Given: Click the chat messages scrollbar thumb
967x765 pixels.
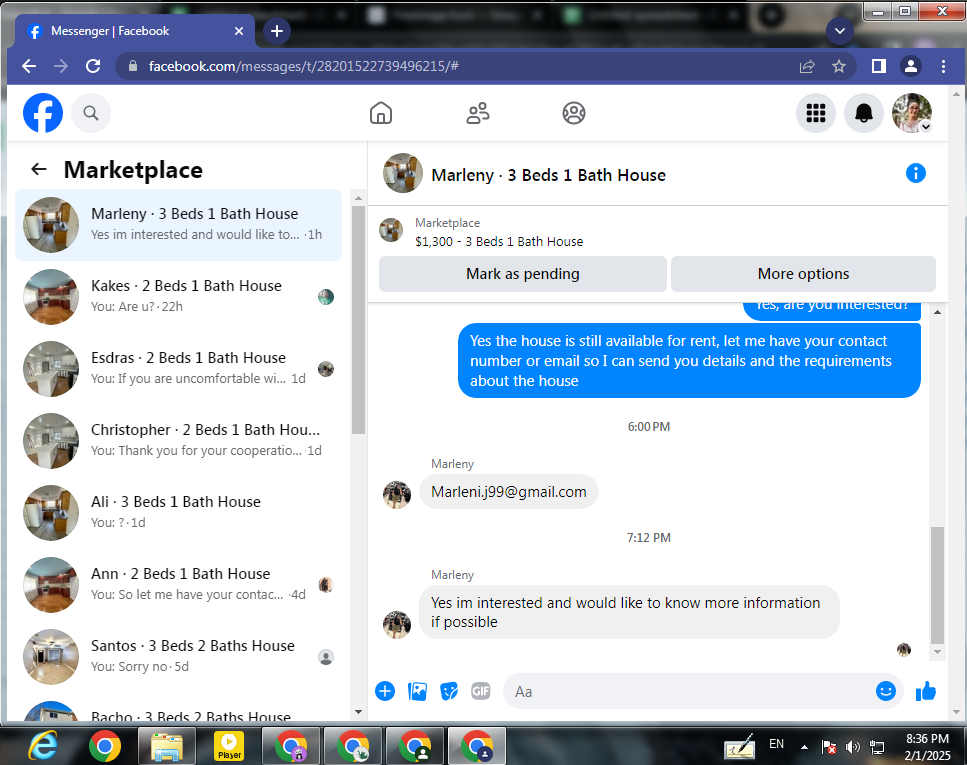Looking at the screenshot, I should [x=937, y=585].
